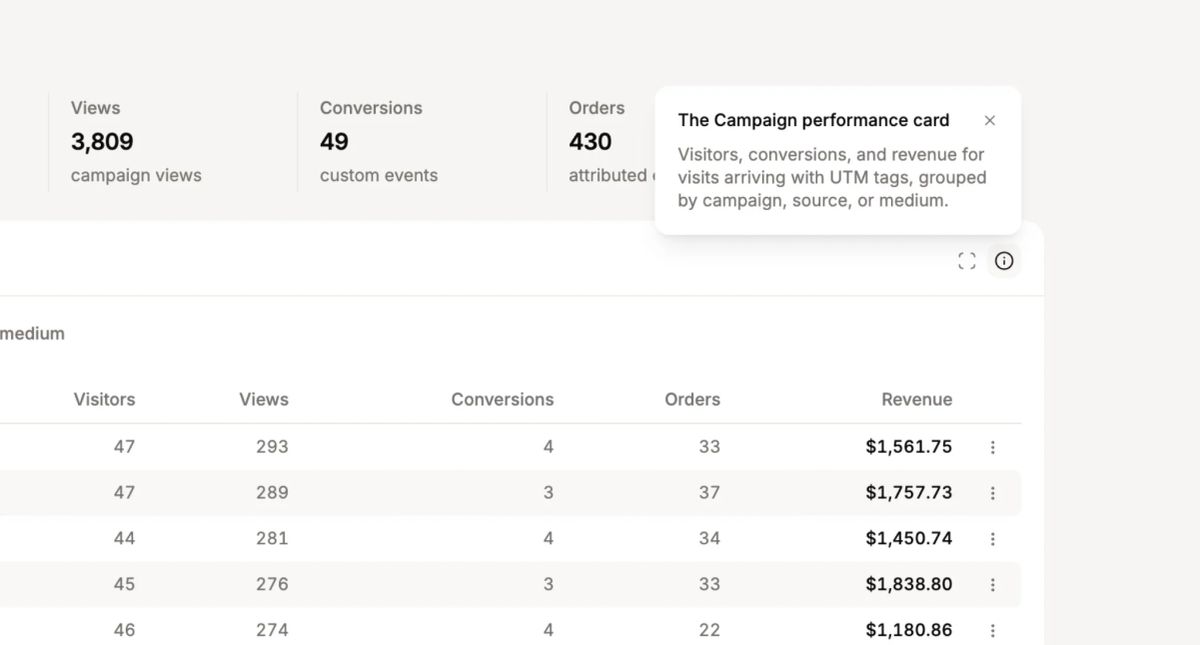
Task: Open row menu for $1,180.86 revenue
Action: pyautogui.click(x=993, y=630)
